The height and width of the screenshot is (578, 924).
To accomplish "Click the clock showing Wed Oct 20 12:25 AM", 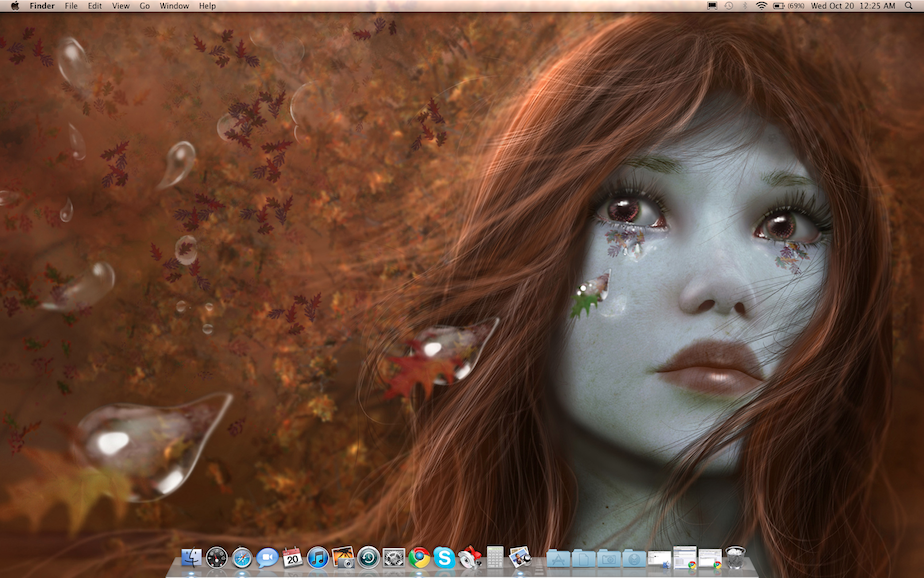I will click(853, 6).
